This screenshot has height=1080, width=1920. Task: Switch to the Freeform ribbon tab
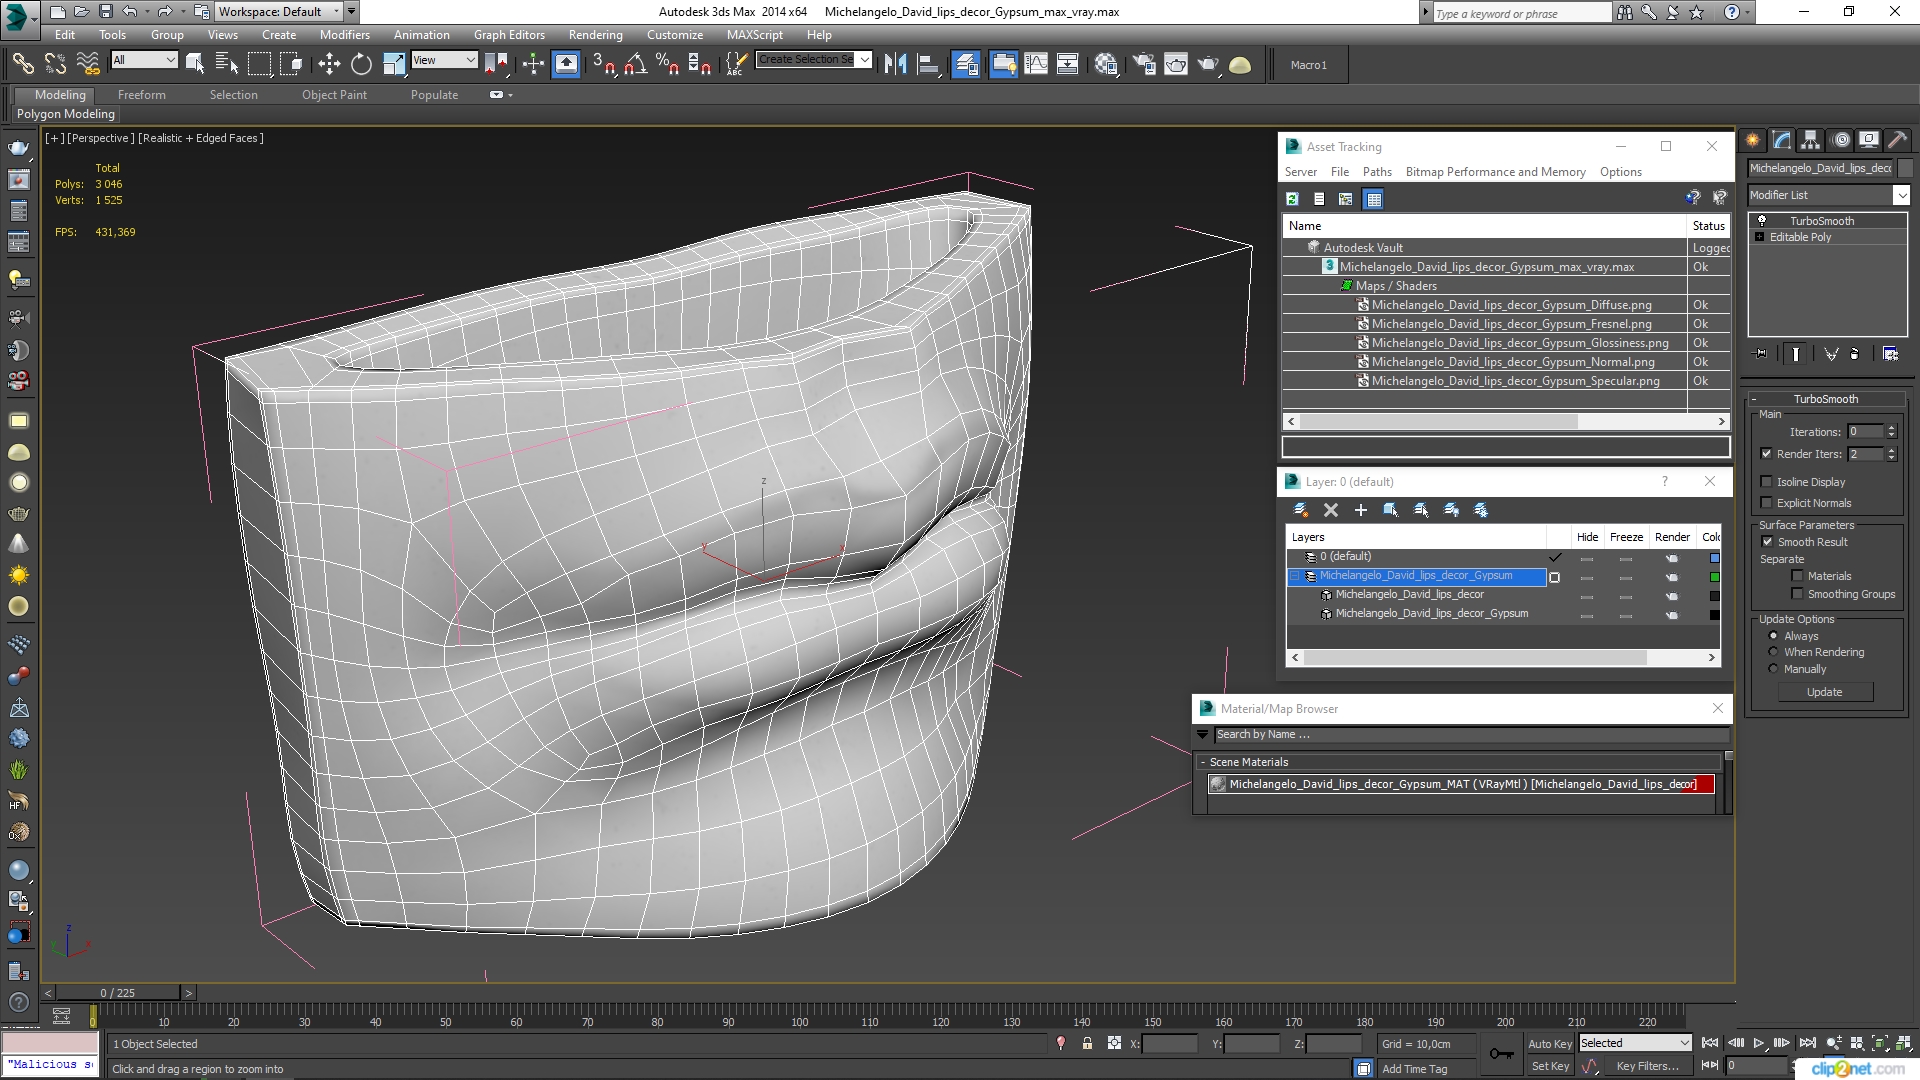[141, 94]
